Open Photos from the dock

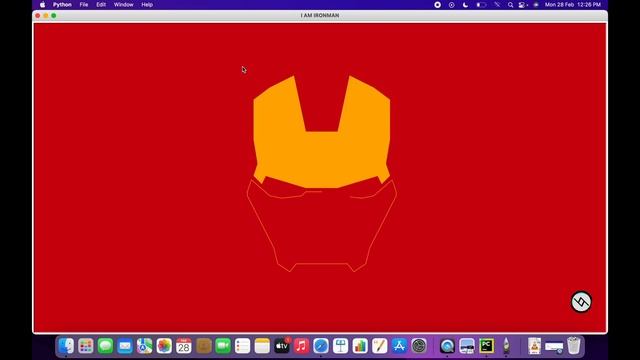(x=164, y=346)
